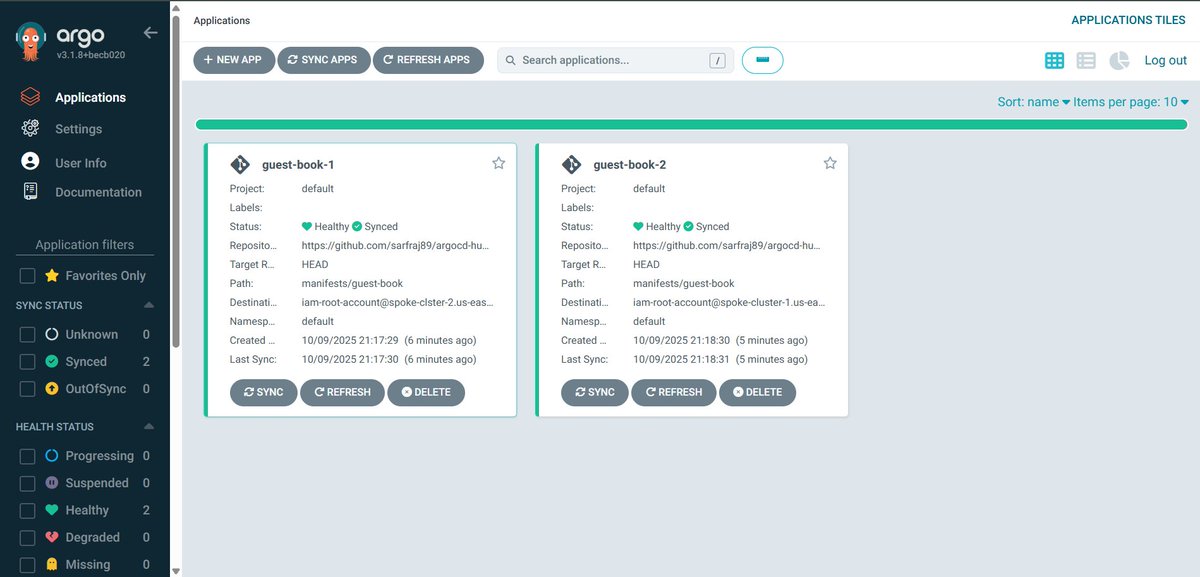The image size is (1200, 577).
Task: Toggle the Progressing health checkbox
Action: 28,456
